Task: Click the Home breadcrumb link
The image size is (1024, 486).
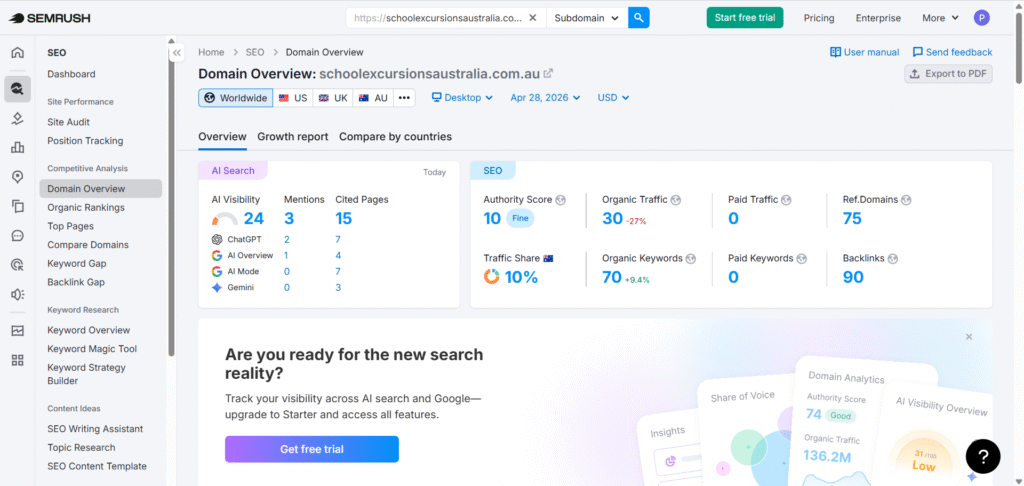Action: pyautogui.click(x=211, y=52)
